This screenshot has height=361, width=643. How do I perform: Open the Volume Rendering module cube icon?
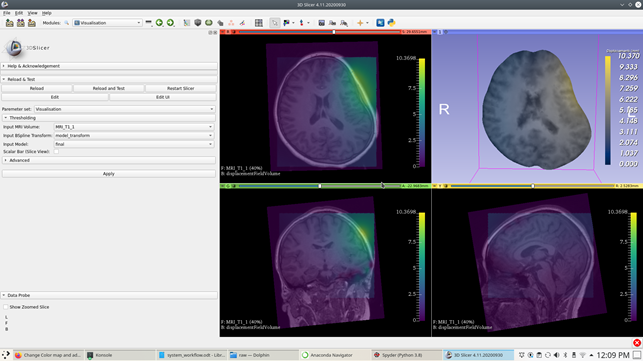click(x=198, y=23)
